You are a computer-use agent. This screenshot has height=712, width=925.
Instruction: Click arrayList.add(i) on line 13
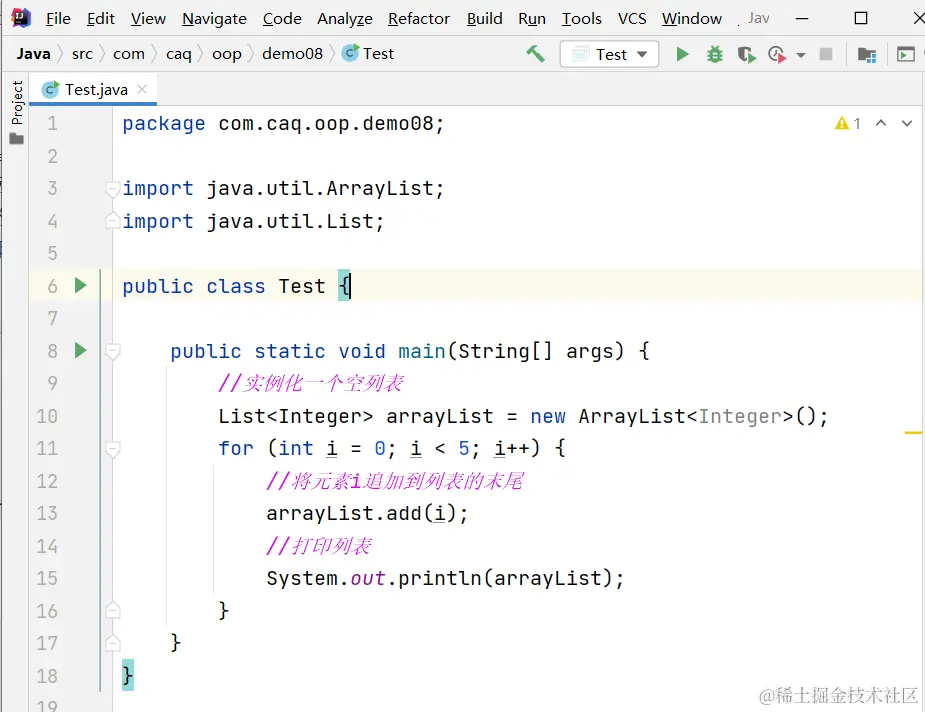point(362,514)
